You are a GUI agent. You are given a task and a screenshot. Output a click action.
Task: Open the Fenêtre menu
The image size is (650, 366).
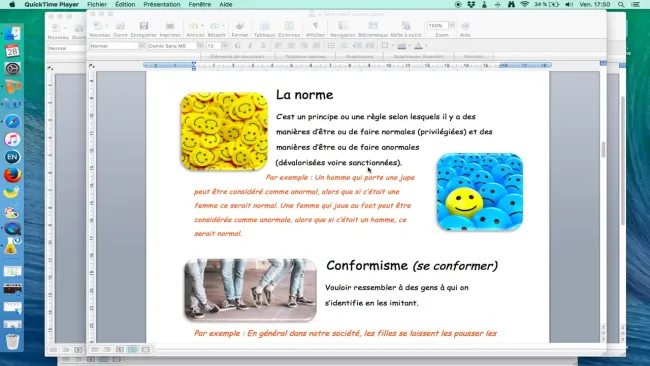pos(199,5)
